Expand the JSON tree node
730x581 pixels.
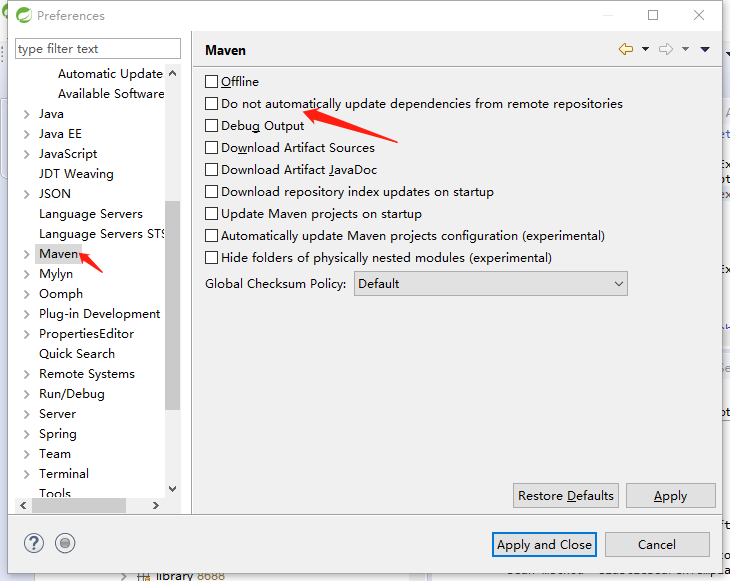27,194
